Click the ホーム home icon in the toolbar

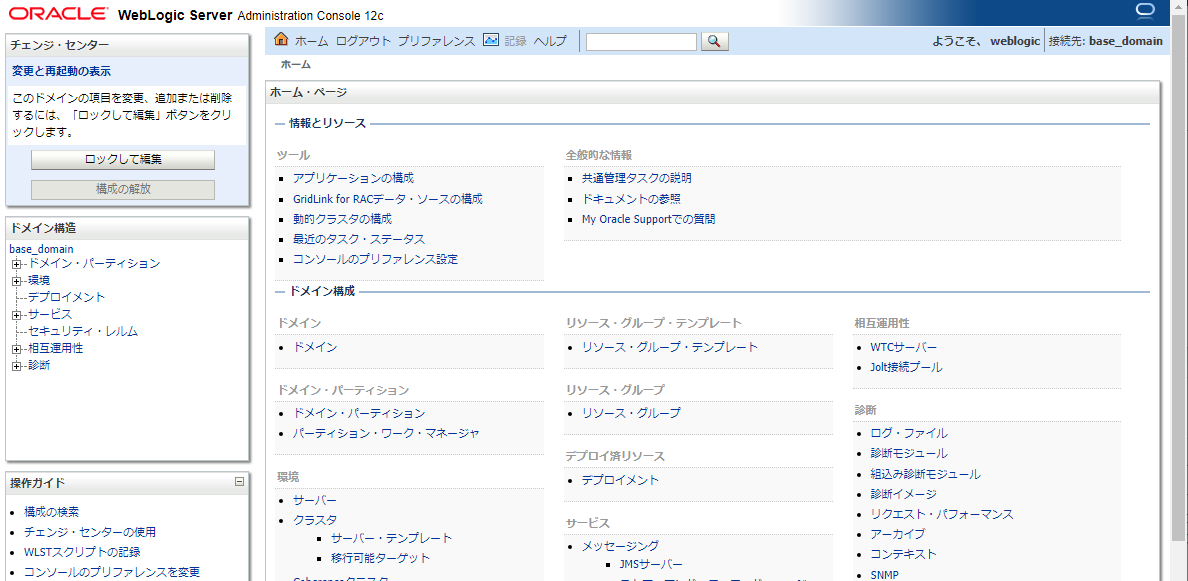(283, 41)
